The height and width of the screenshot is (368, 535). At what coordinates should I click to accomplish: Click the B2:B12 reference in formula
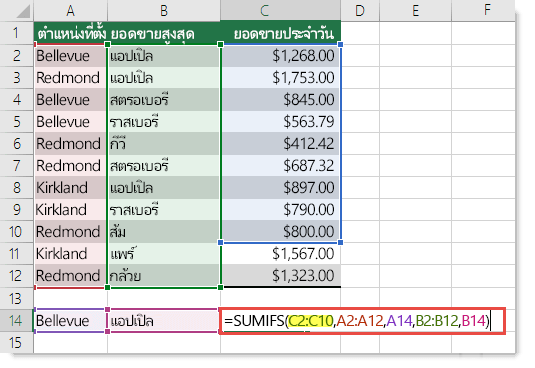[x=437, y=321]
